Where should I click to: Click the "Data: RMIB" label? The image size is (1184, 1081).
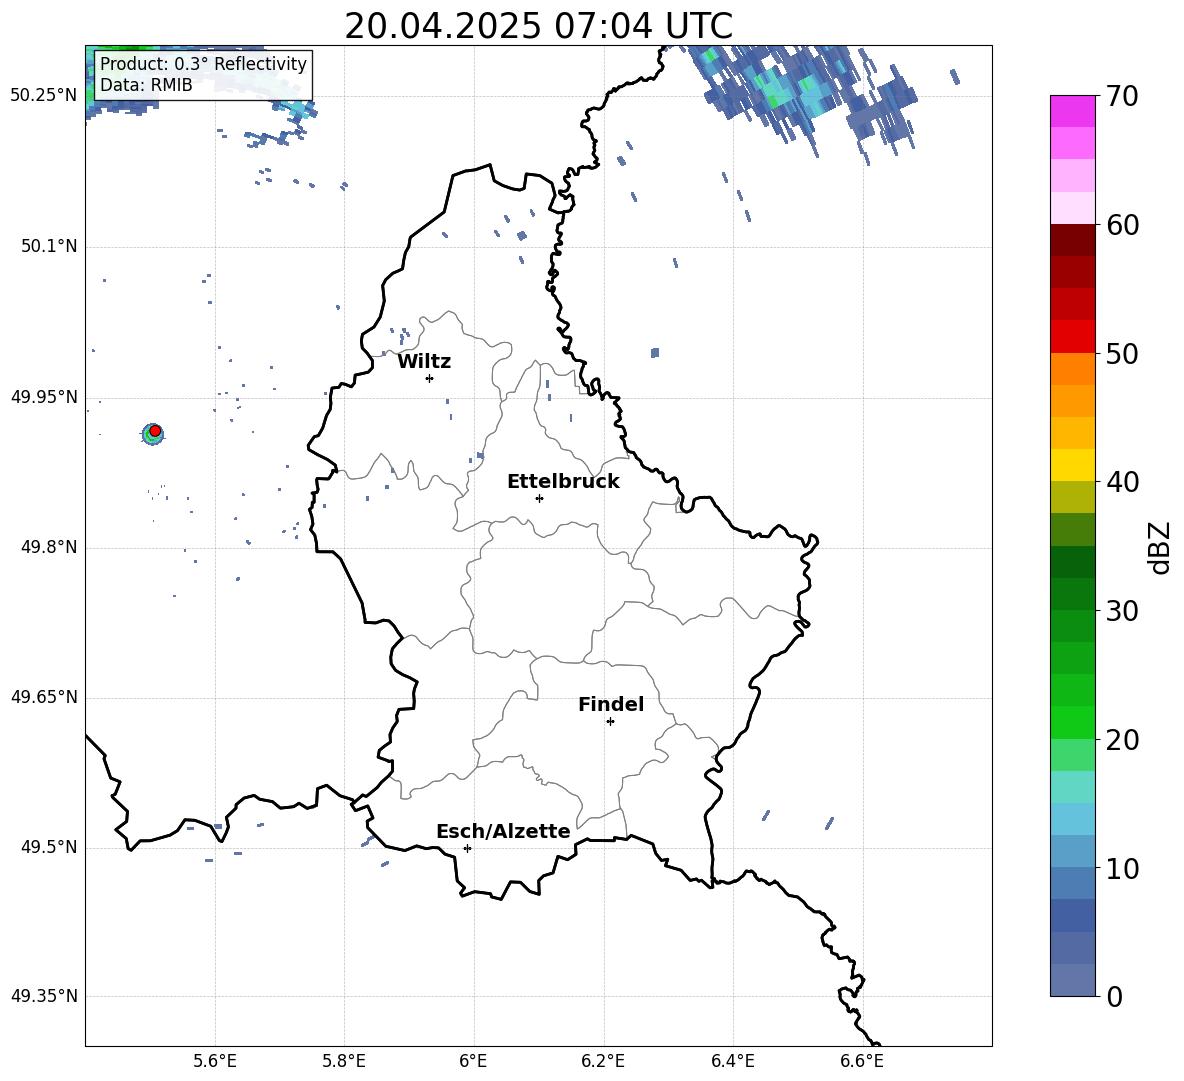tap(146, 85)
